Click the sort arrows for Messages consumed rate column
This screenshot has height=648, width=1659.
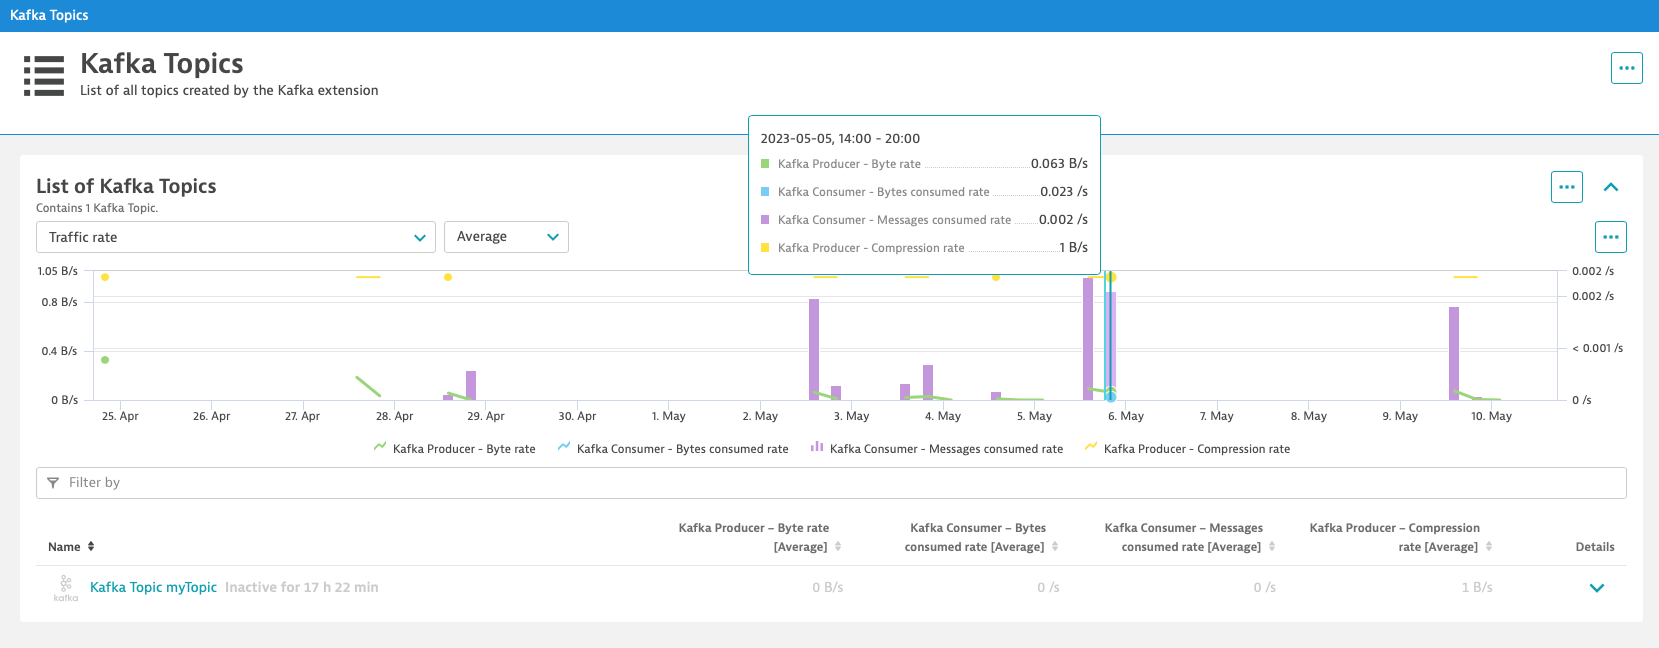coord(1272,547)
